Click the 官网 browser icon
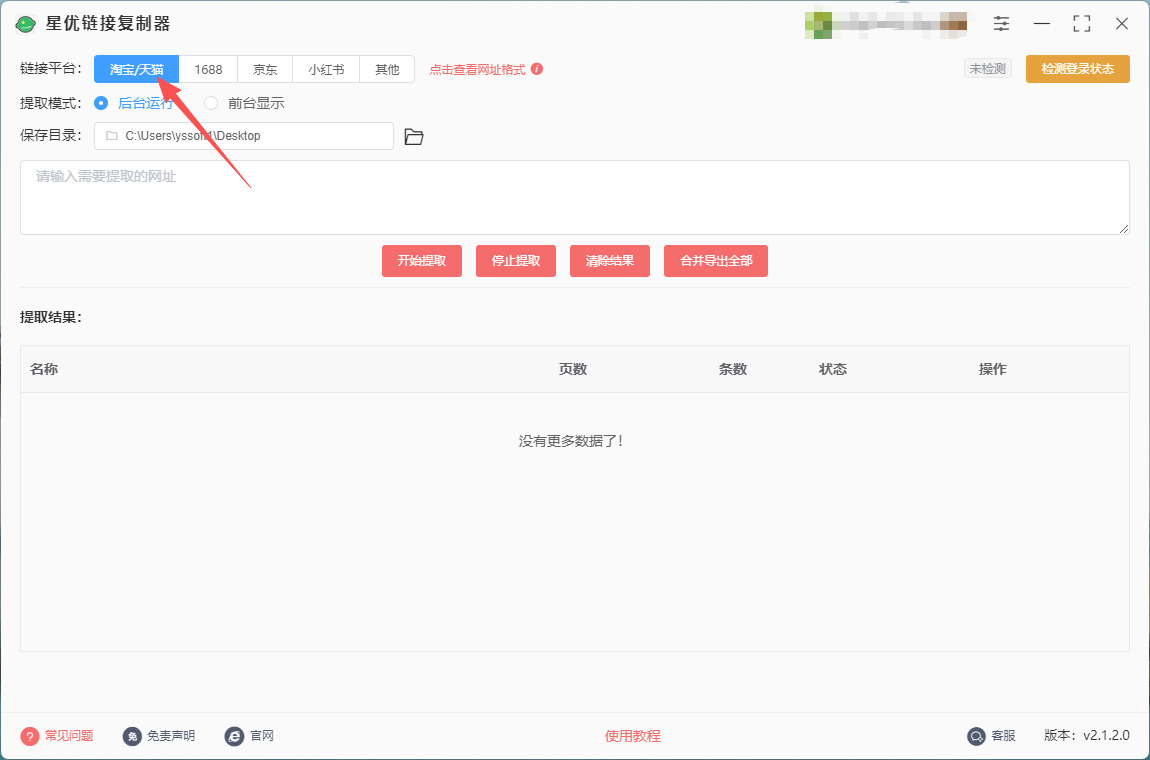The image size is (1150, 760). 234,736
